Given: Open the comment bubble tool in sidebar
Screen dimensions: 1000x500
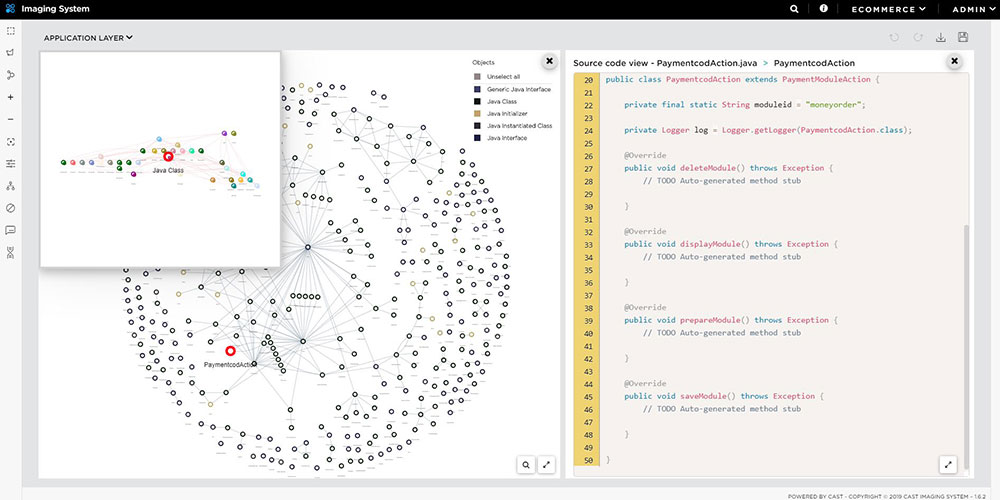Looking at the screenshot, I should click(x=10, y=230).
